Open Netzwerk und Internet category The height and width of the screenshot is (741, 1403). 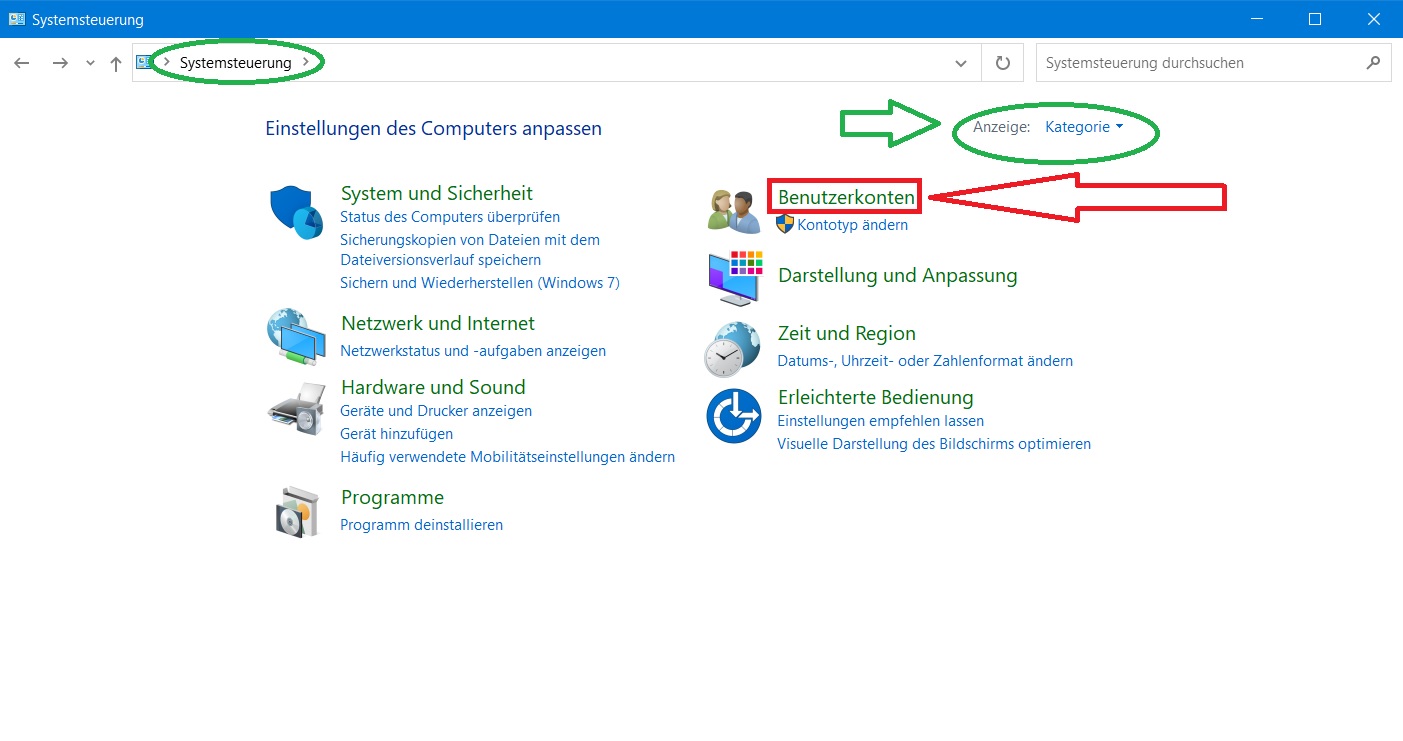(x=438, y=323)
